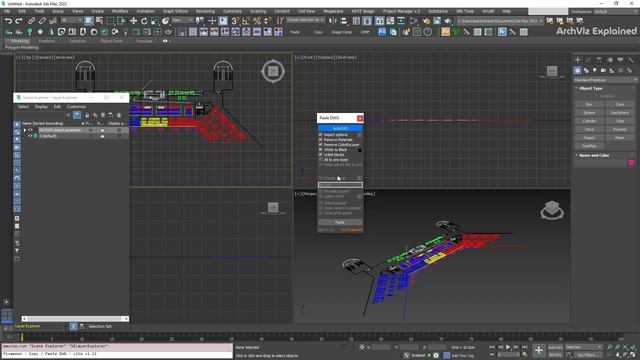Collapse the Name and Color rollout
Image resolution: width=640 pixels, height=360 pixels.
click(x=594, y=156)
